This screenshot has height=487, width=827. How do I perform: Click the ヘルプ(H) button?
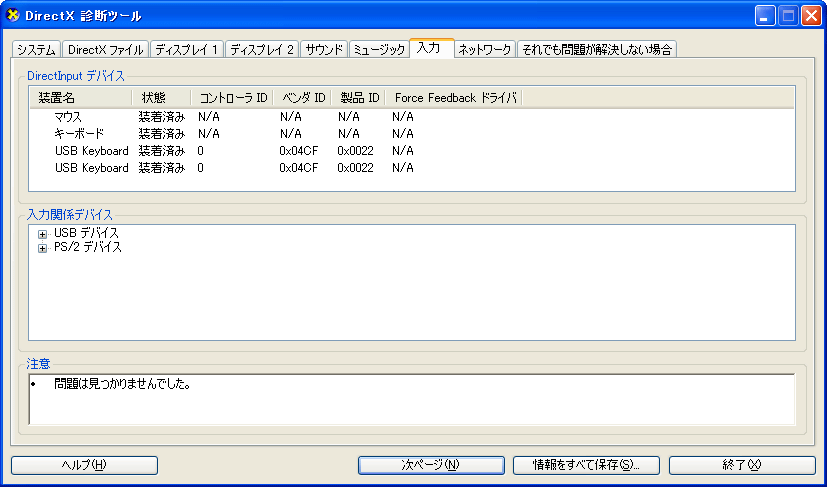84,465
